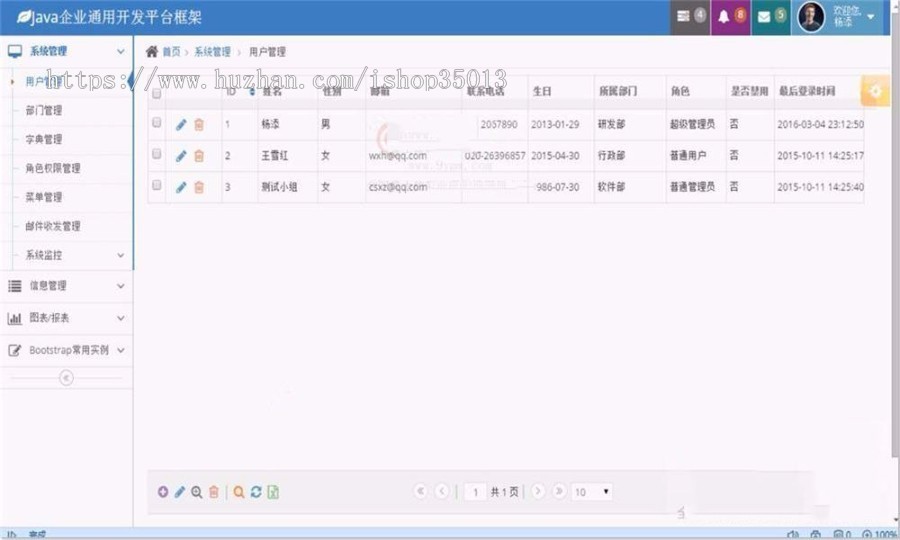
Task: Go to the previous page of the table
Action: tap(442, 491)
